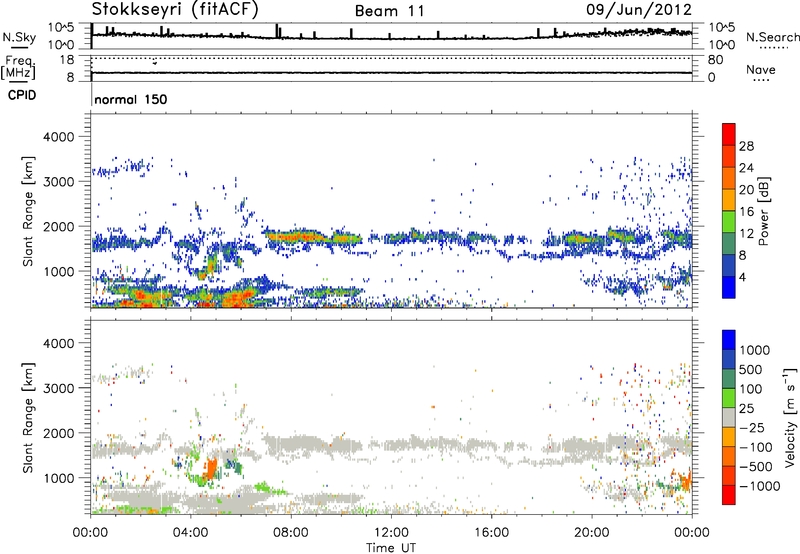Click the "12" value on Power colorbar
Image resolution: width=800 pixels, height=554 pixels.
point(746,234)
